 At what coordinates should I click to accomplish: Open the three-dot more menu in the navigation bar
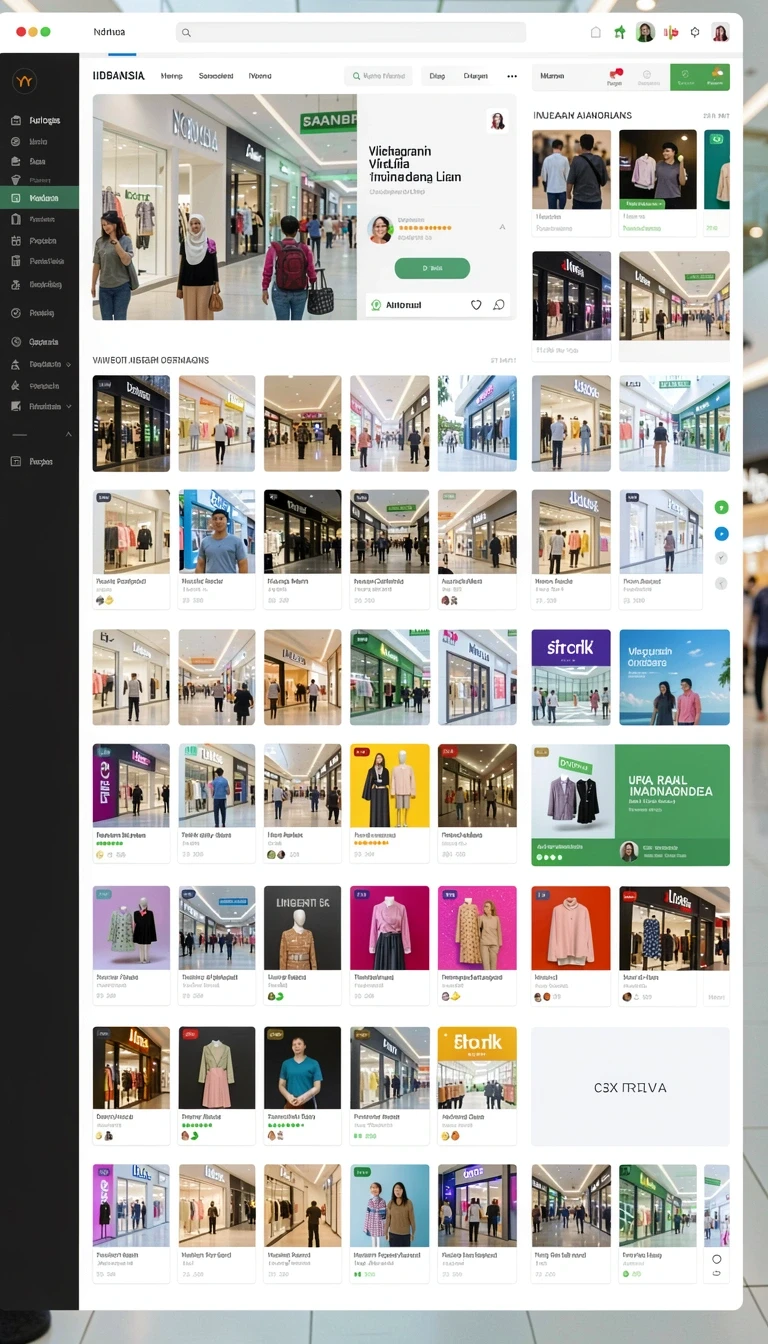(512, 76)
